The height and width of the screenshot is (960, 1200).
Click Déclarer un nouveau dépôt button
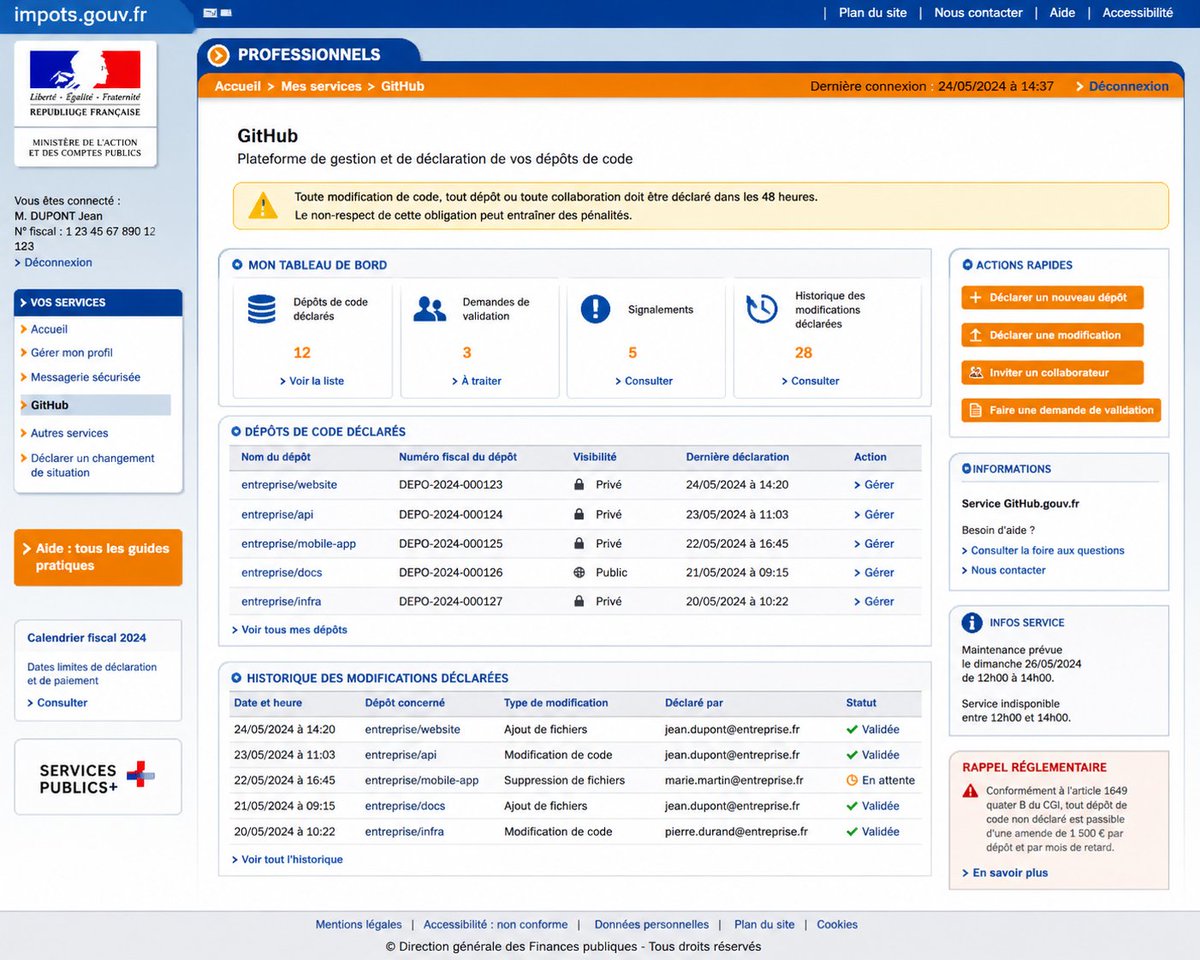click(1052, 297)
